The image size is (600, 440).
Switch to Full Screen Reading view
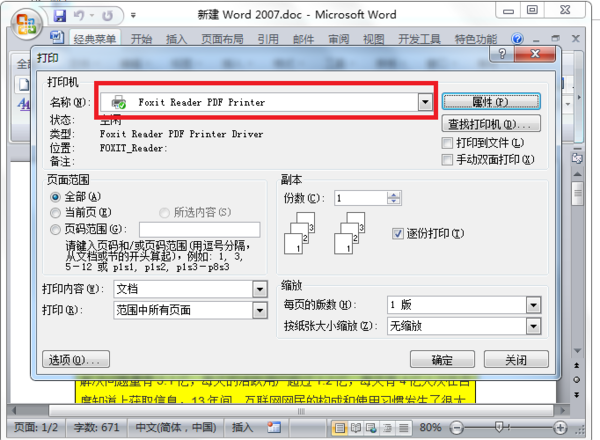click(356, 427)
